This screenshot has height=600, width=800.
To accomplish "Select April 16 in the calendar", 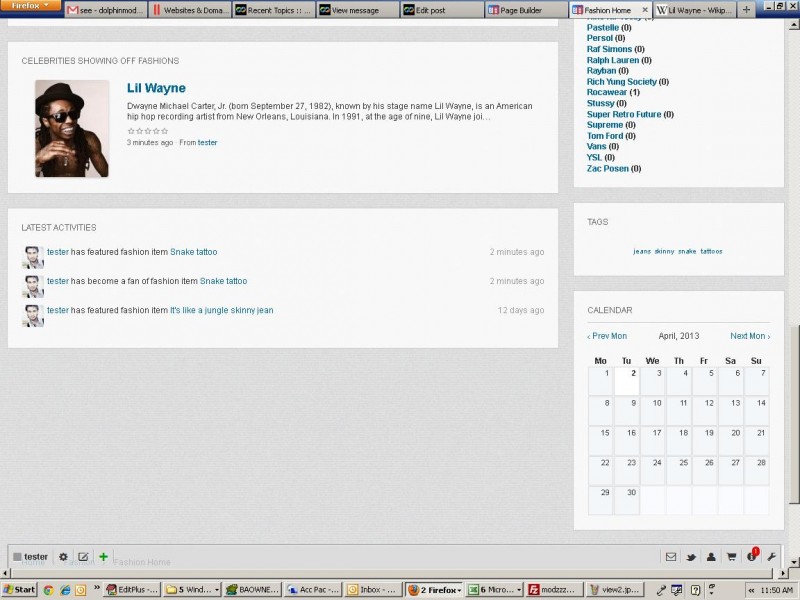I will (x=627, y=441).
